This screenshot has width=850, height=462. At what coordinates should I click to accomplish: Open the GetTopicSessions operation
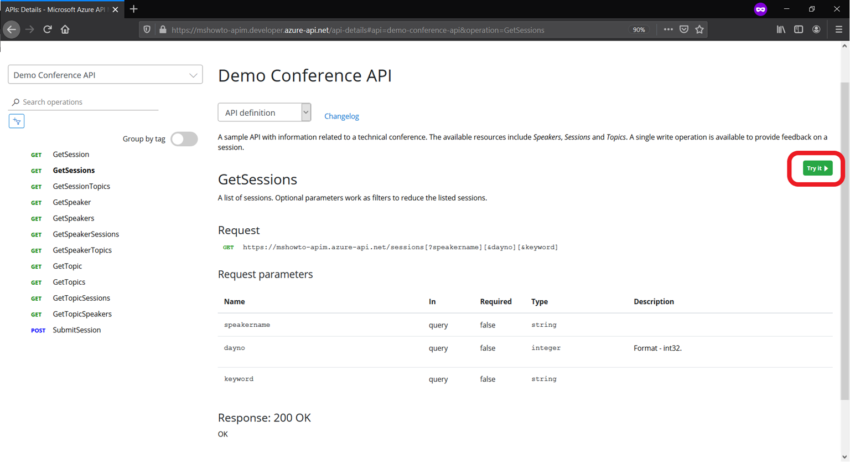[81, 298]
